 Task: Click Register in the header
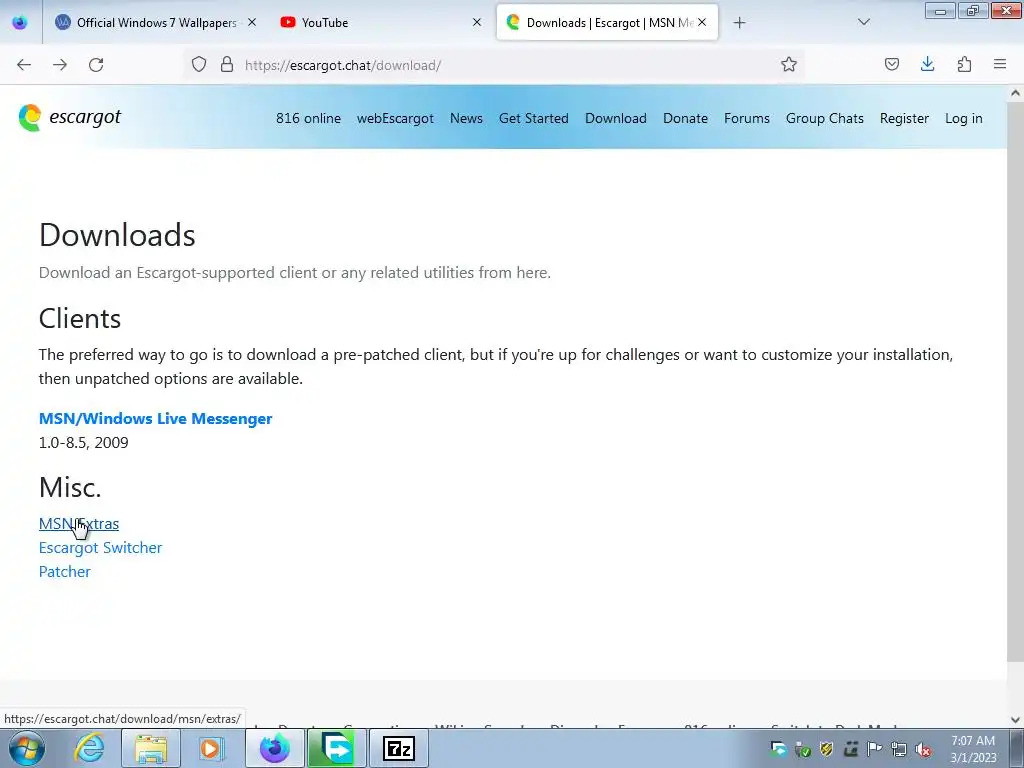point(904,118)
